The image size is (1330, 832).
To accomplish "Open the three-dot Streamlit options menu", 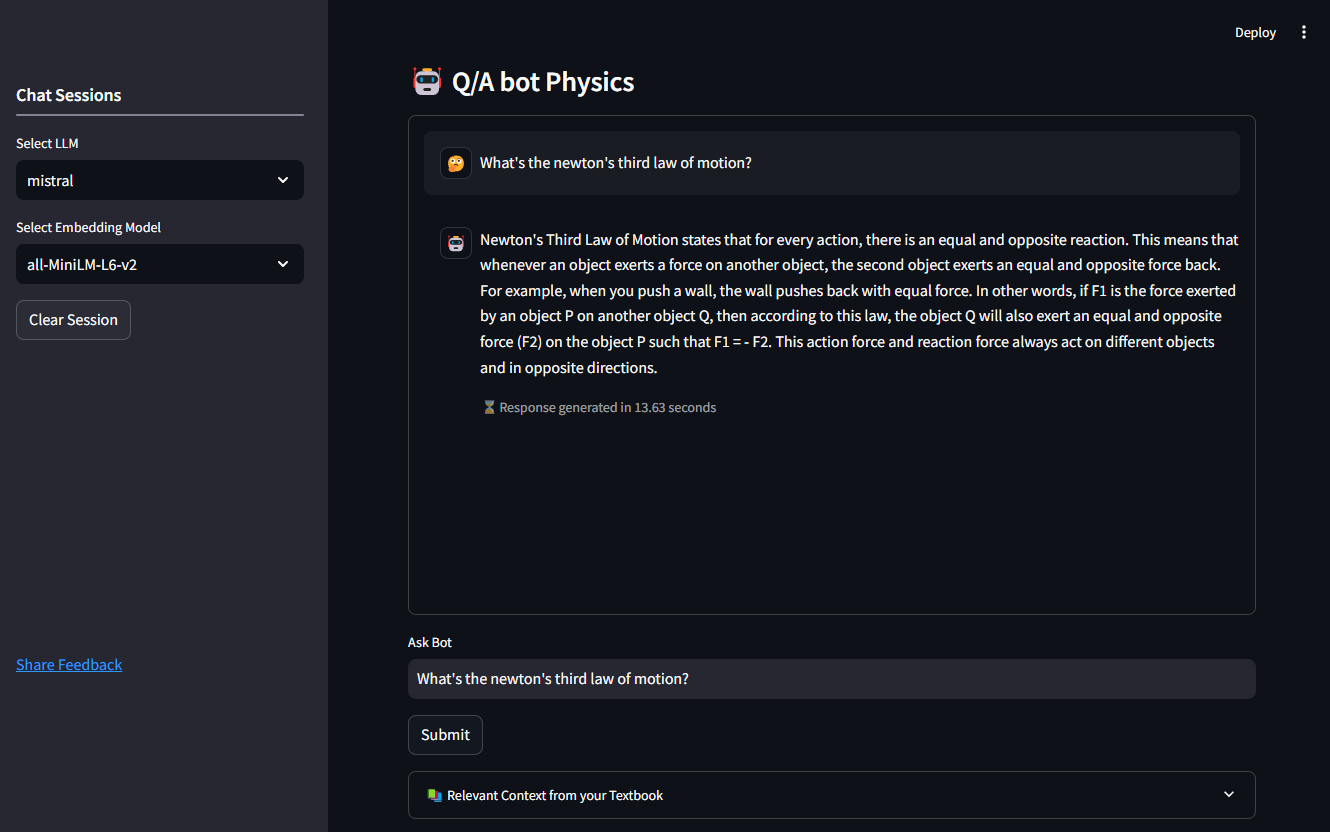I will point(1304,31).
